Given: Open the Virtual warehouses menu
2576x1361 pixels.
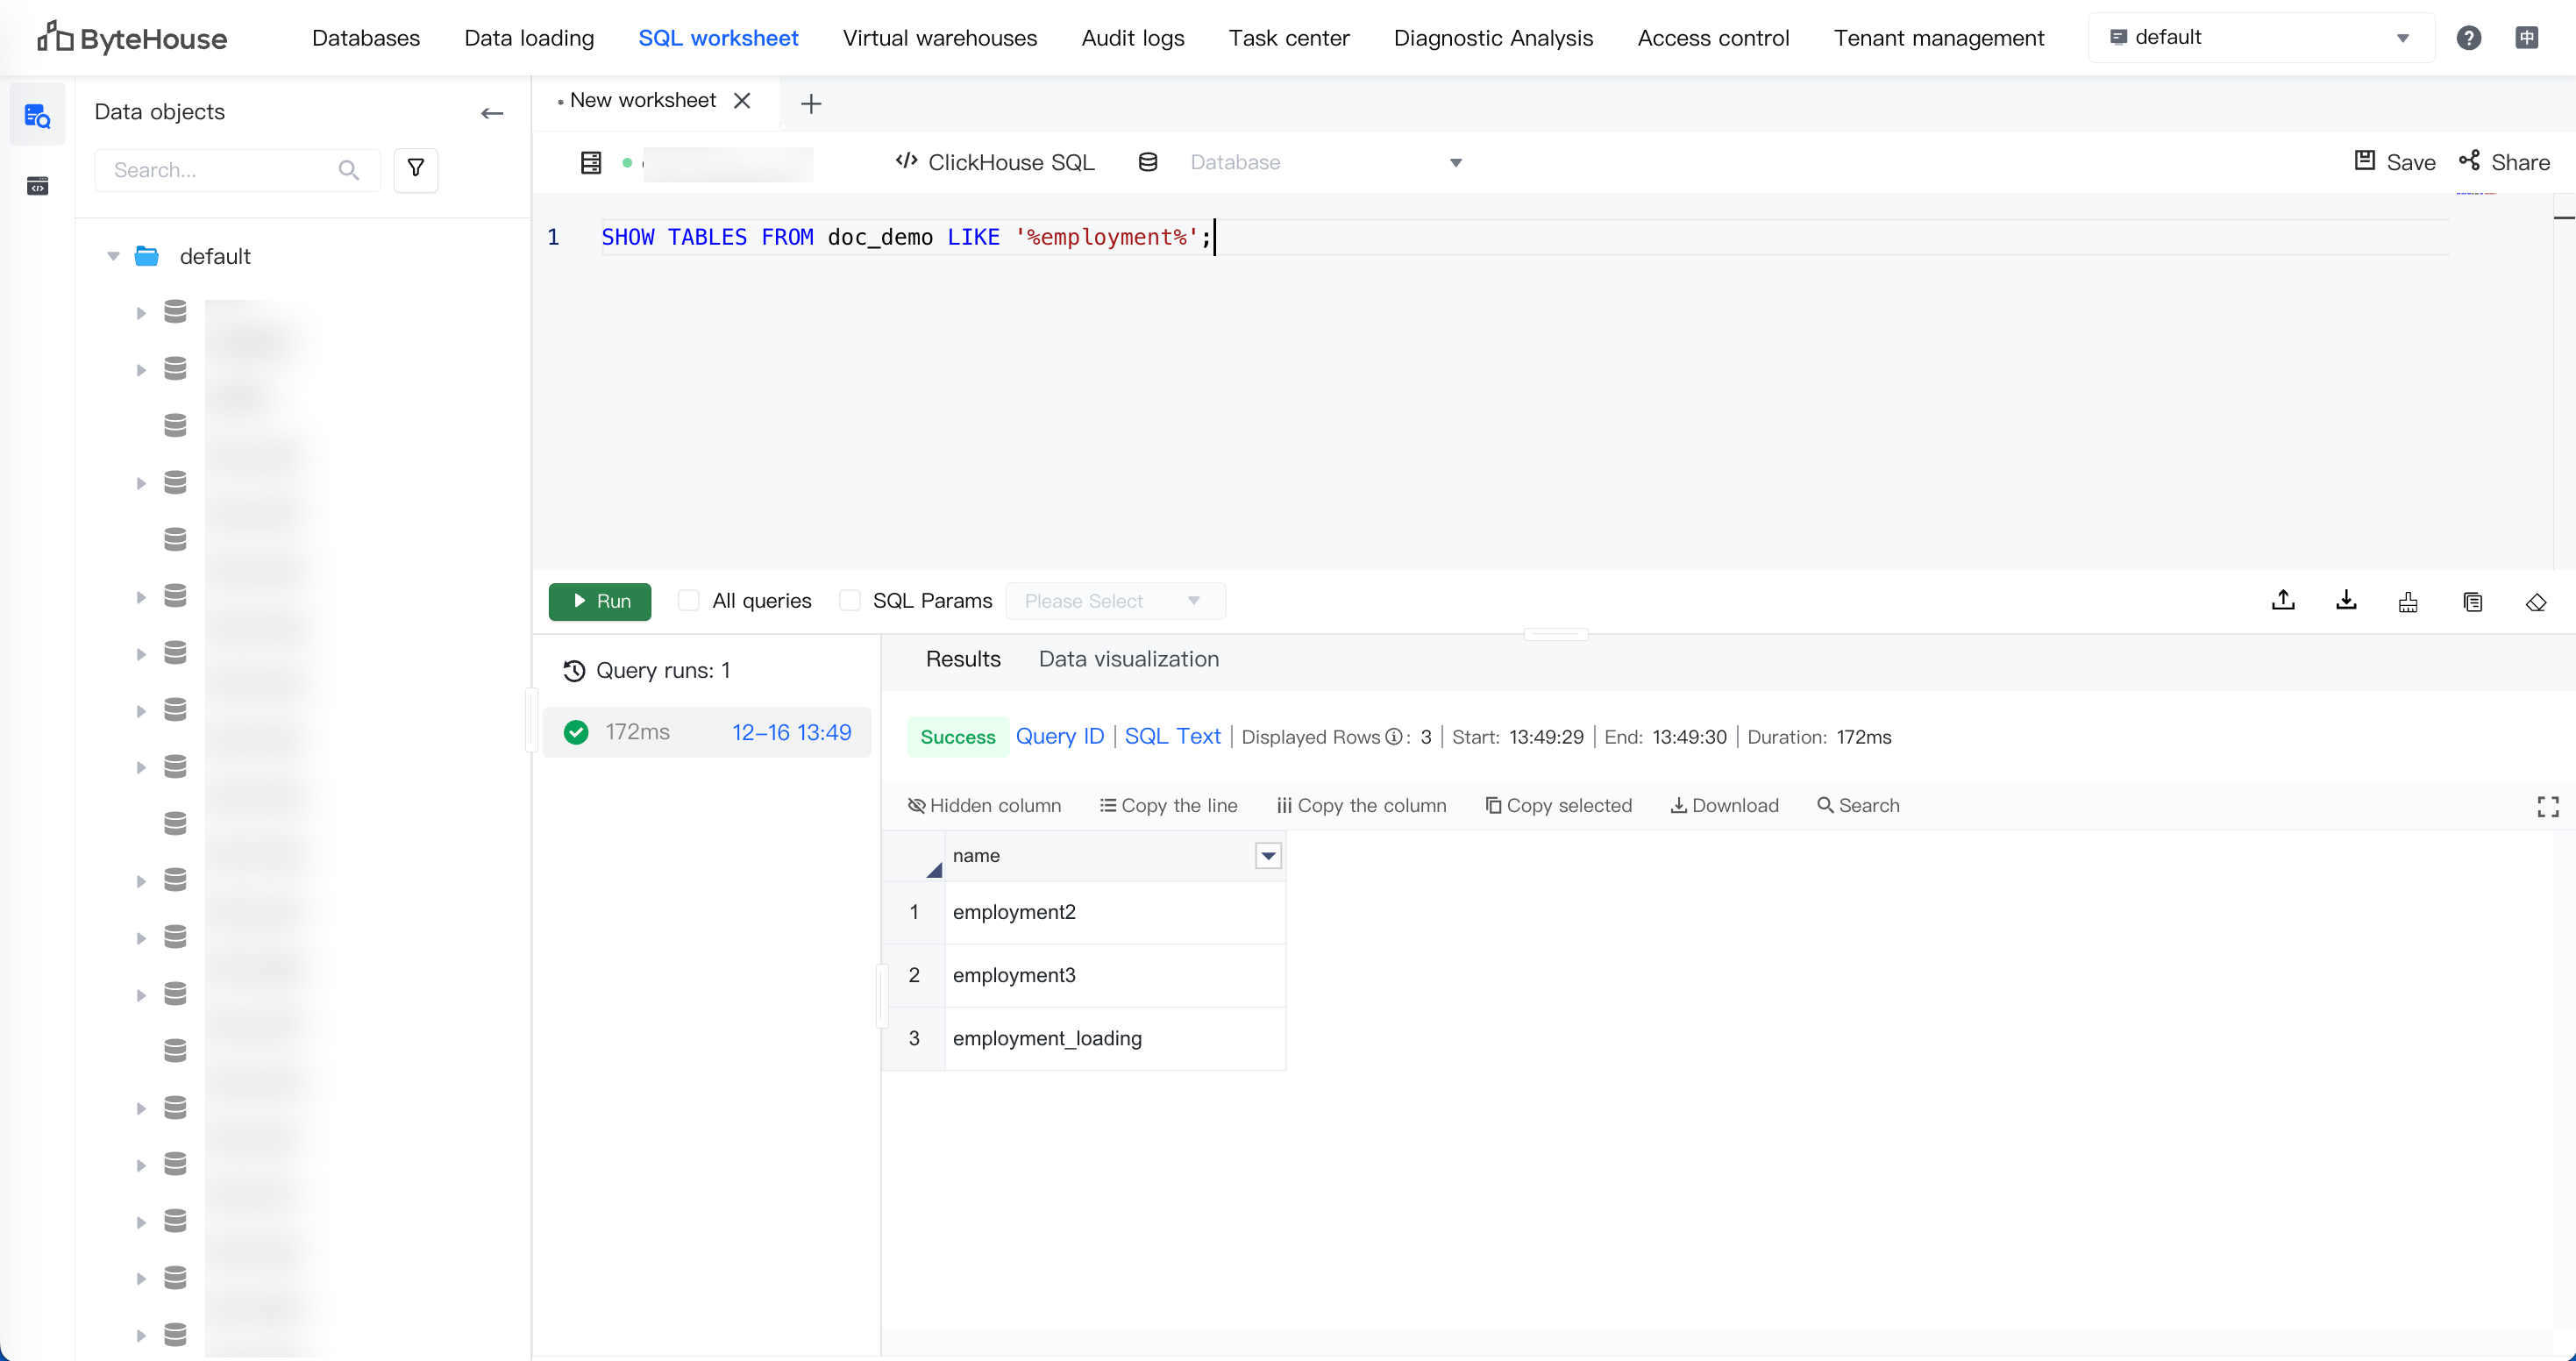Looking at the screenshot, I should (939, 38).
